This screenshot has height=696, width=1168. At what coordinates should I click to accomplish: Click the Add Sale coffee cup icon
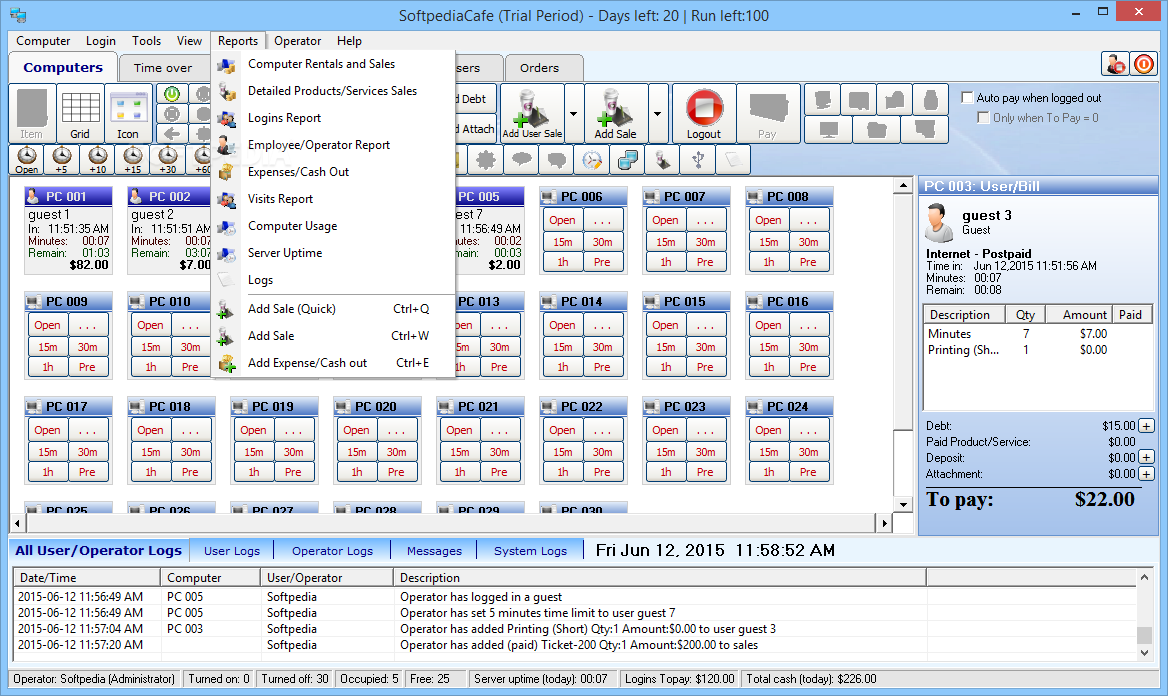click(616, 113)
